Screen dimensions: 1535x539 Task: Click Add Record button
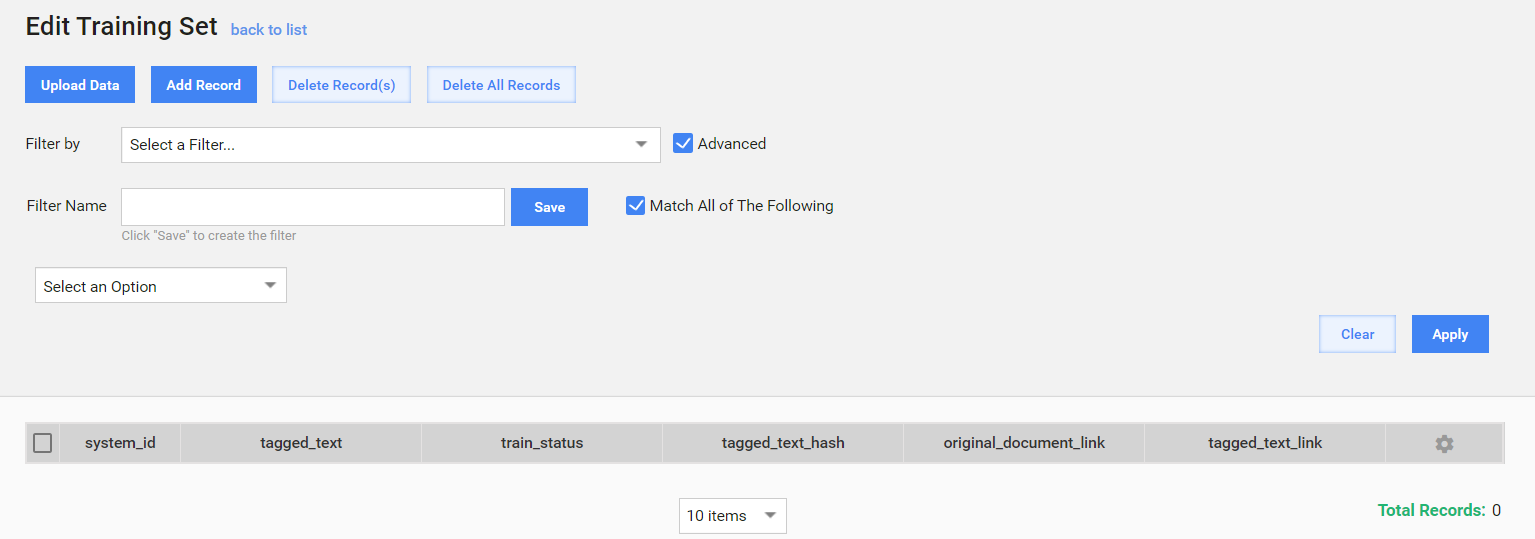pyautogui.click(x=204, y=85)
